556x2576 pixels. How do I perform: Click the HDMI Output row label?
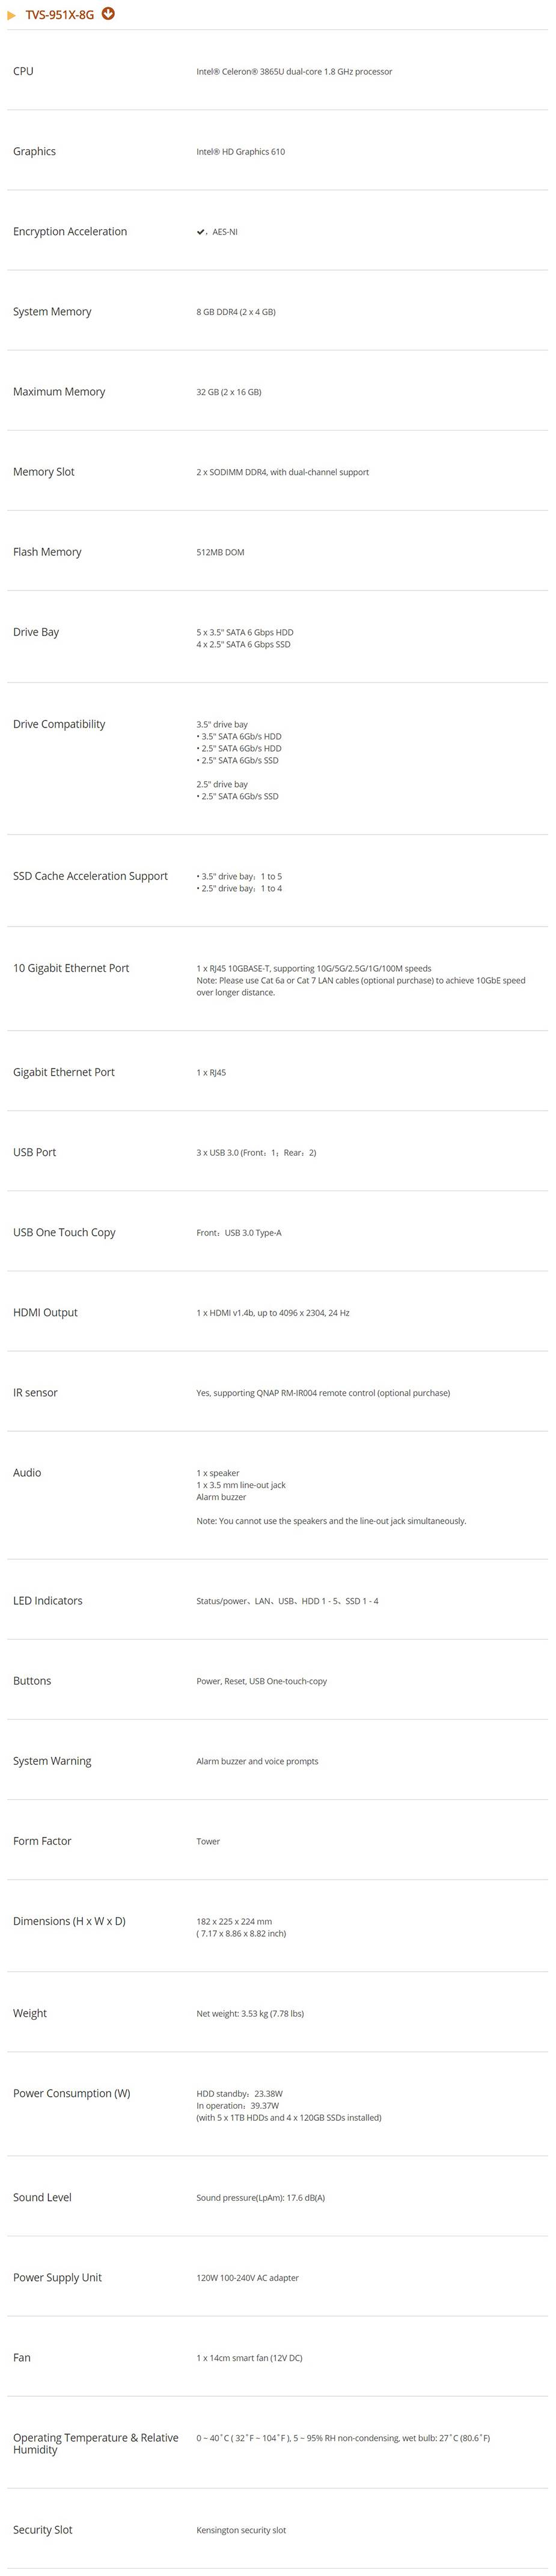45,1312
